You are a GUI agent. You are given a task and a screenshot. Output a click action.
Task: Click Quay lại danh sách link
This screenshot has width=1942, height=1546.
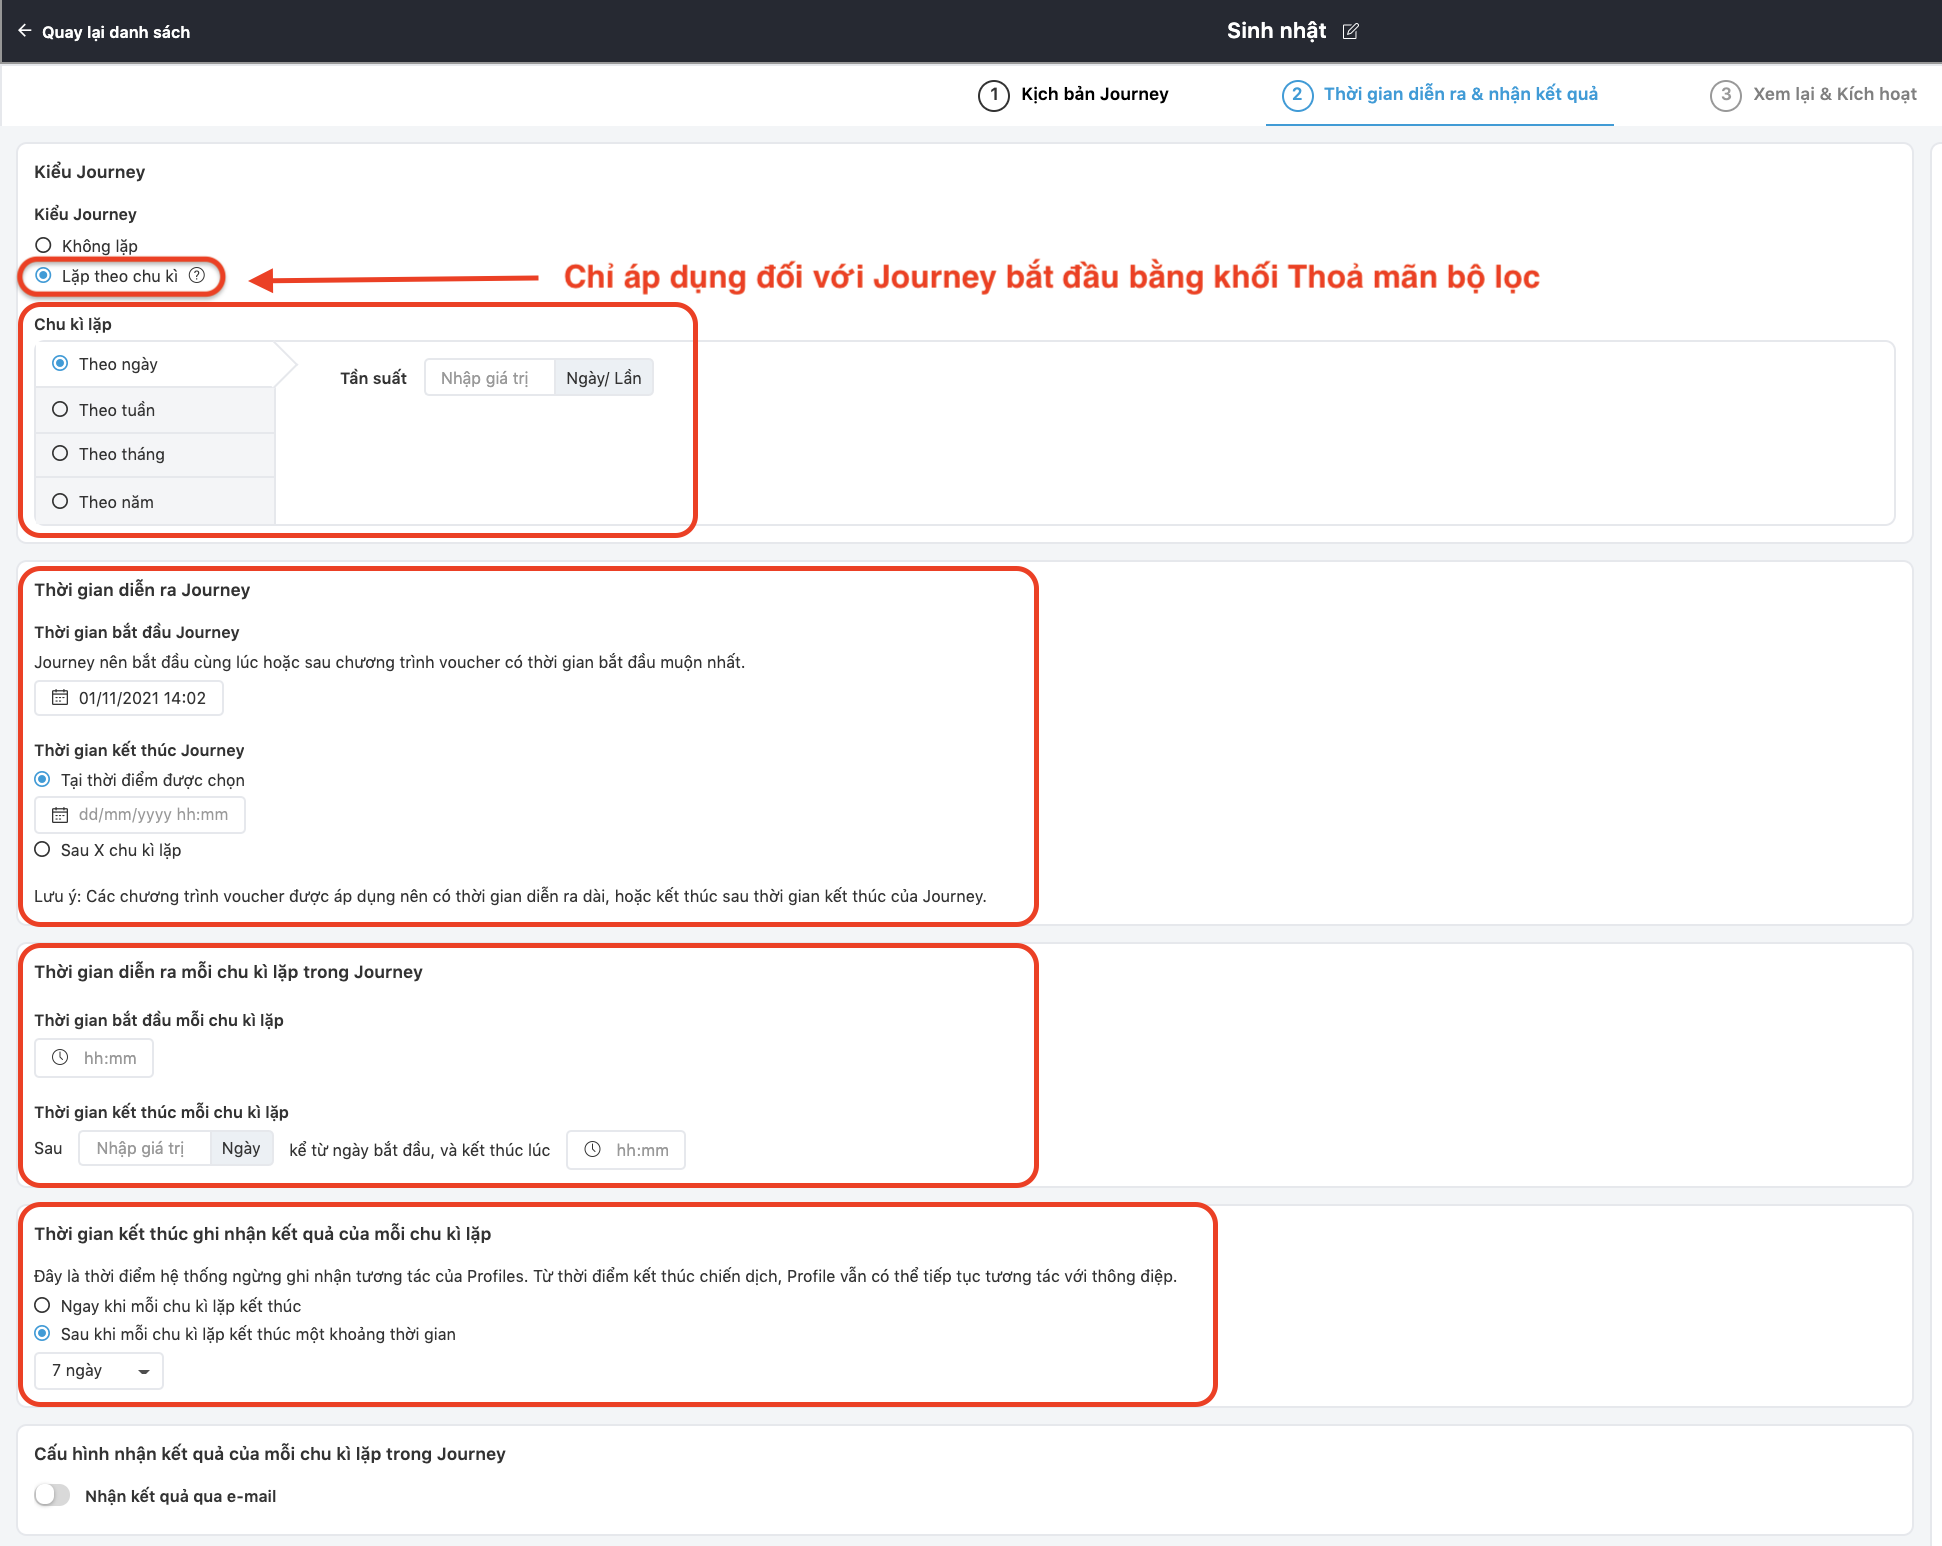(x=115, y=32)
